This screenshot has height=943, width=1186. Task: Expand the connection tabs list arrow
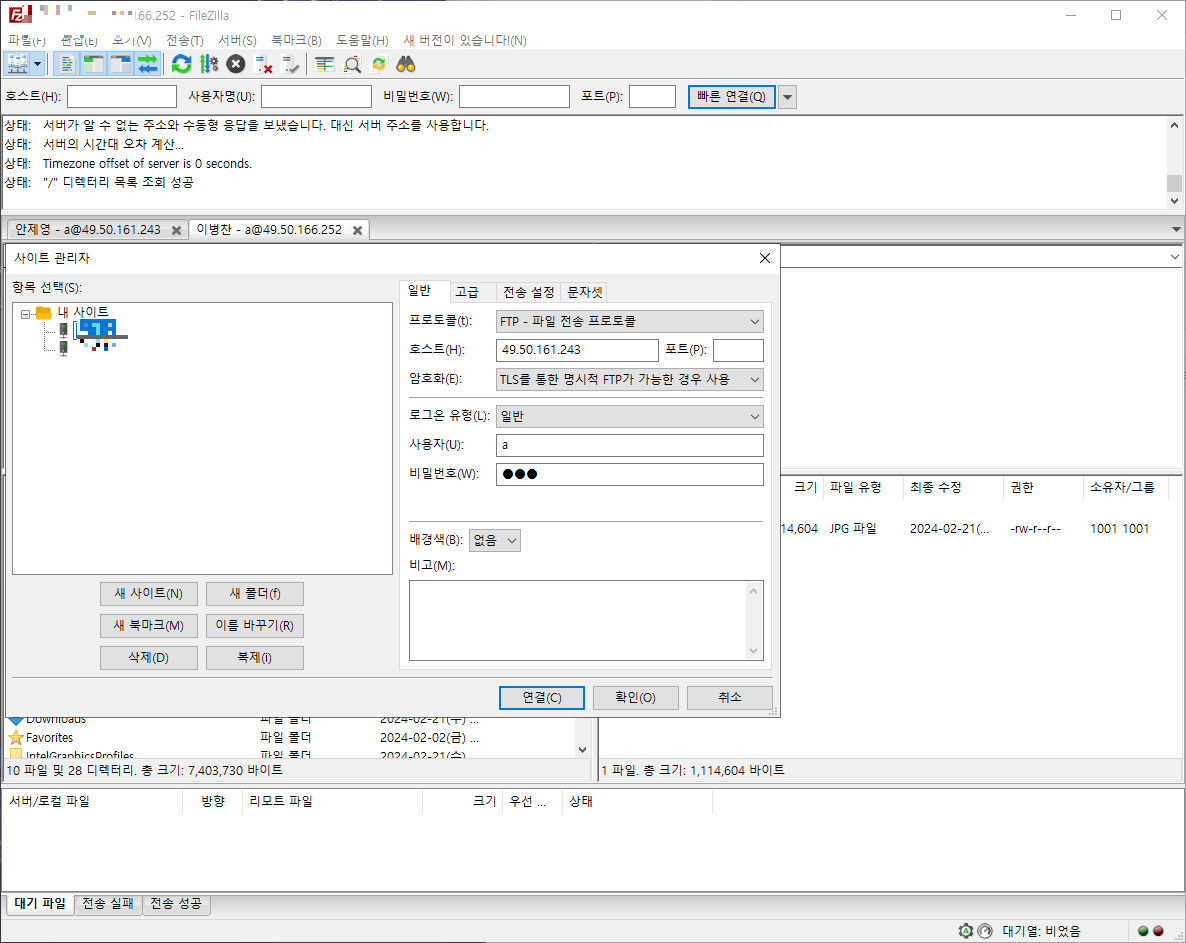click(x=1176, y=229)
